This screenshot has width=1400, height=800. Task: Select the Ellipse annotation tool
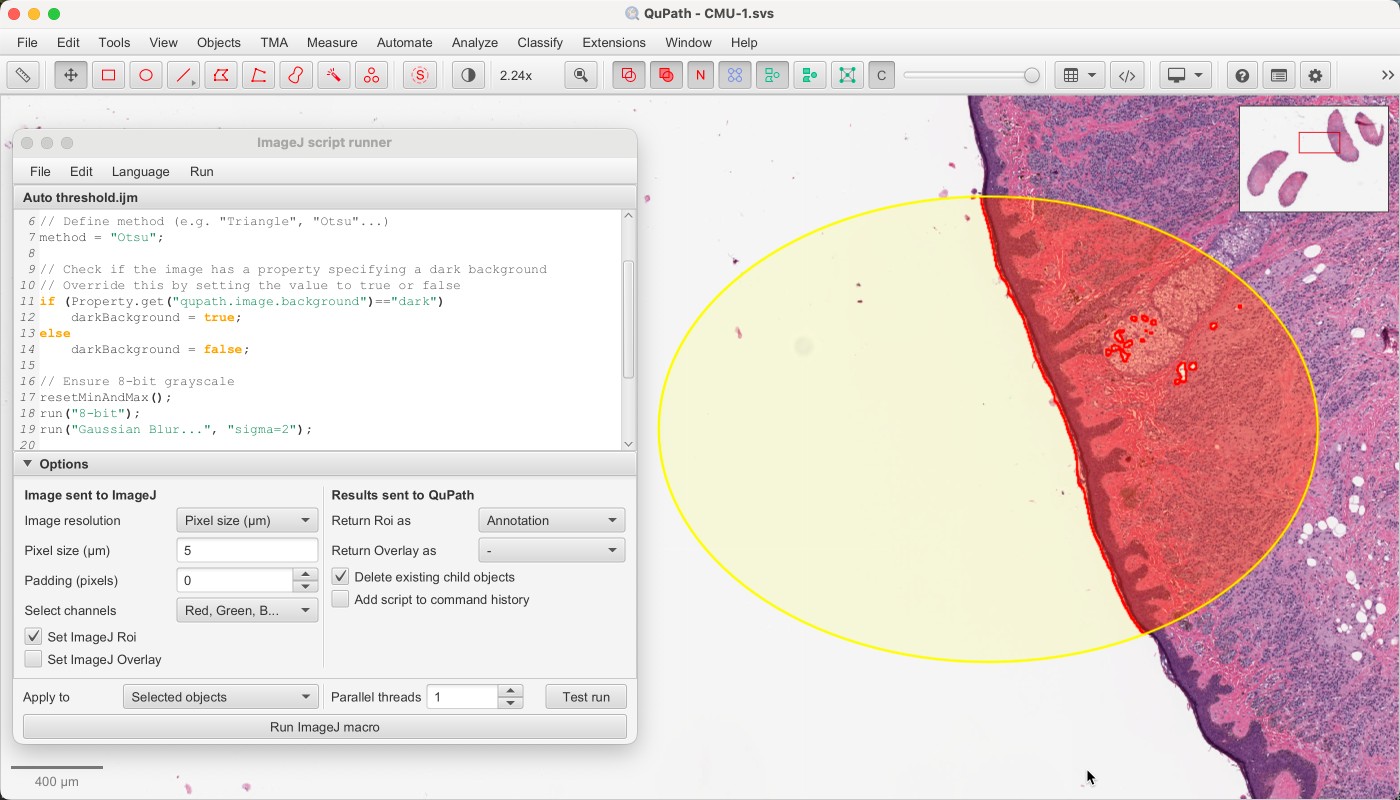[x=146, y=75]
